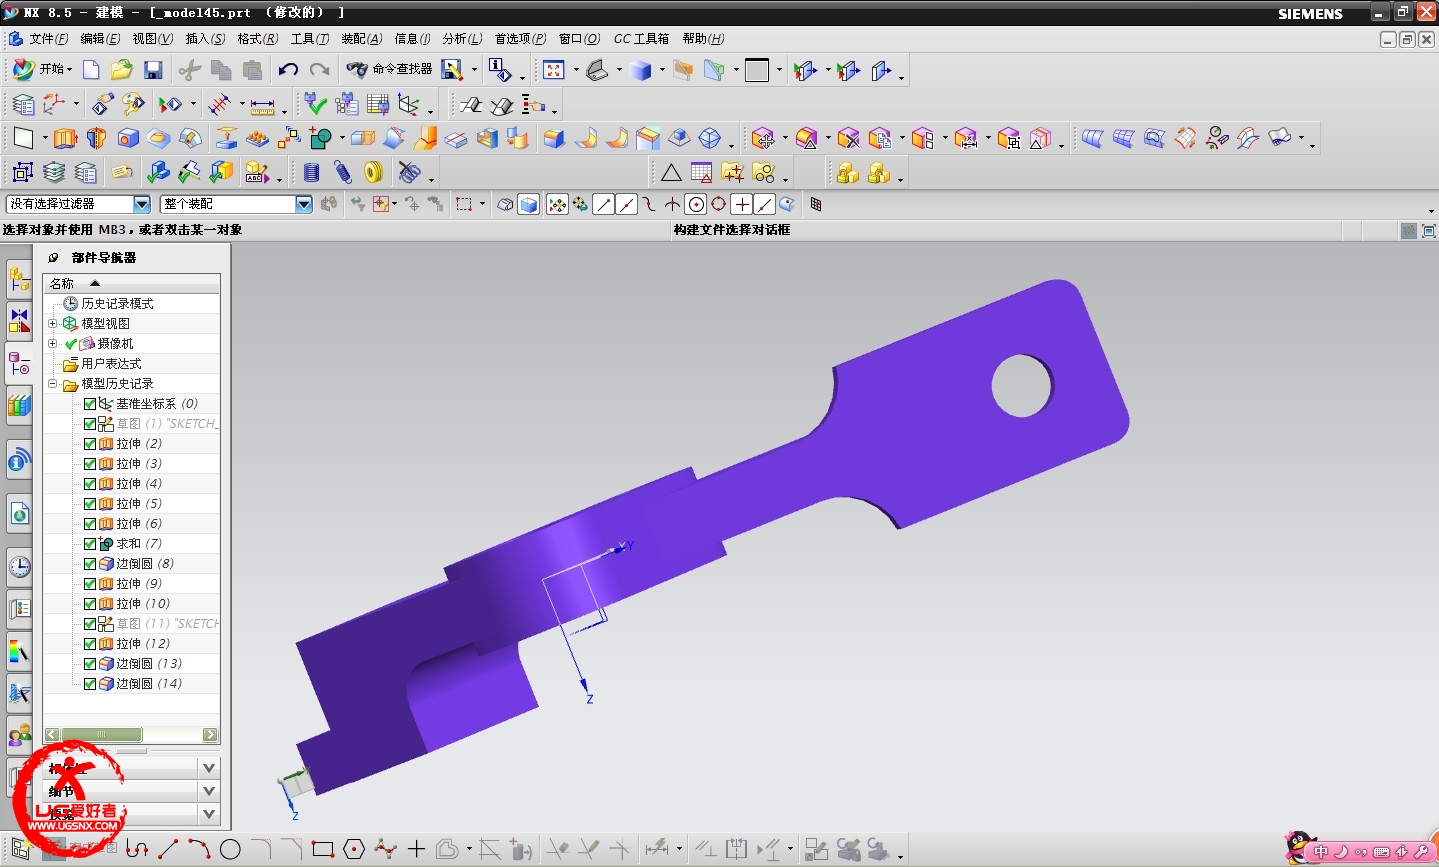Click the Part Navigator horizontal scrollbar thumb
The width and height of the screenshot is (1439, 867).
[101, 735]
